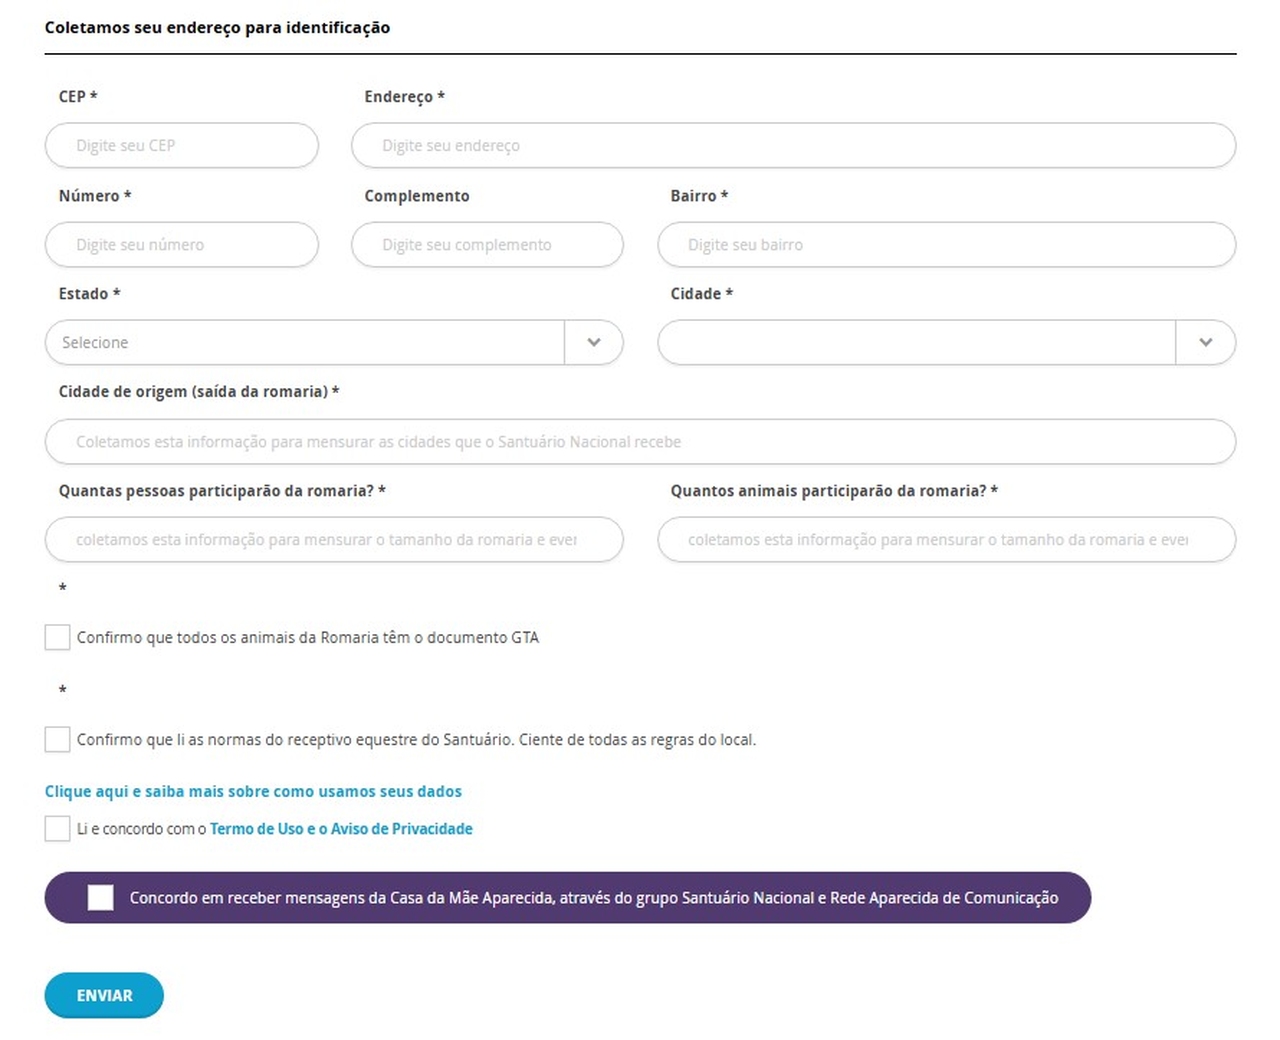Click the CEP input field
The height and width of the screenshot is (1040, 1280).
pos(182,146)
